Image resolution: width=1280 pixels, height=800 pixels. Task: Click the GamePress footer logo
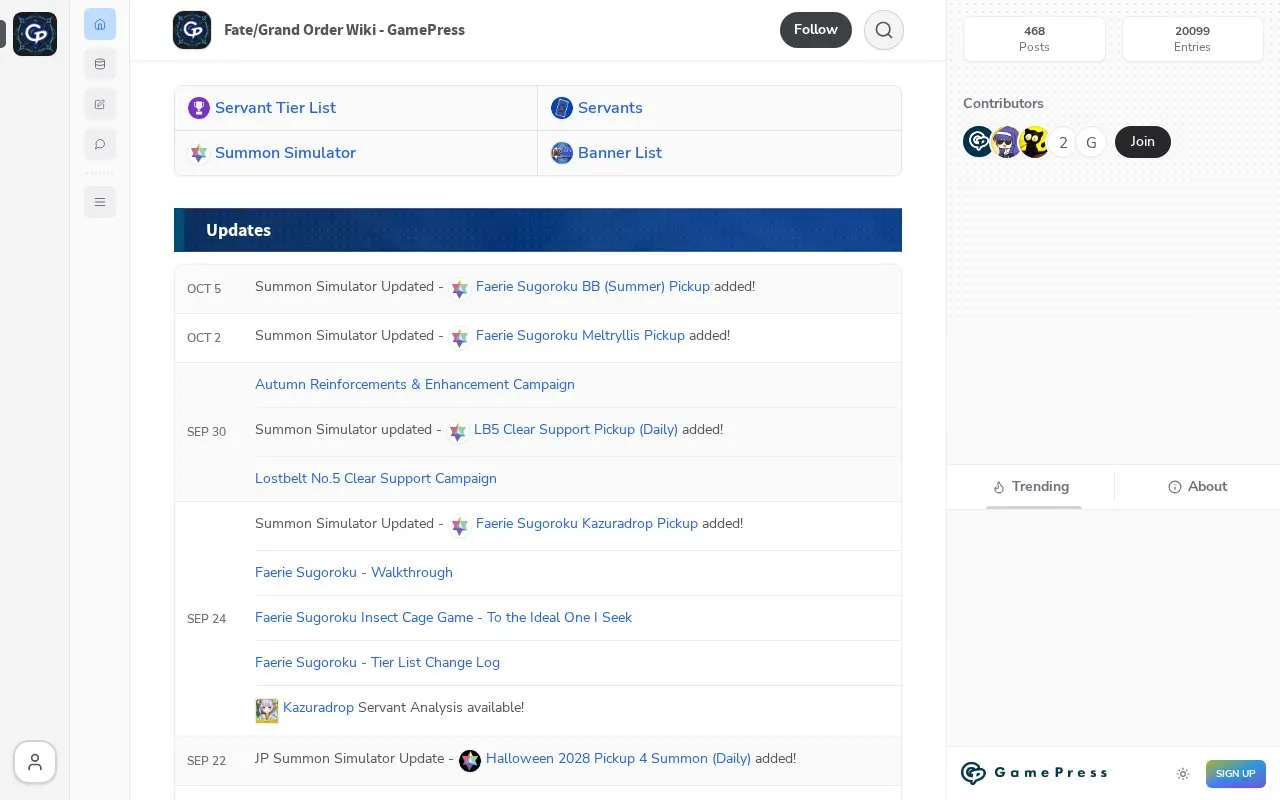tap(1034, 773)
